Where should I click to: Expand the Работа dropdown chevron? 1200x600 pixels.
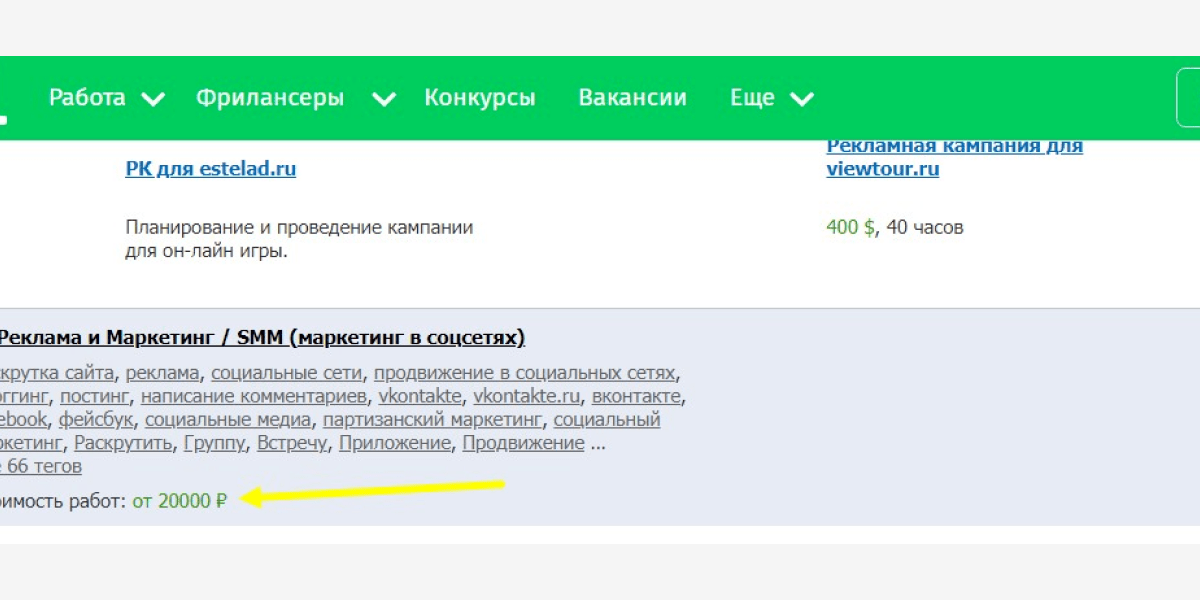click(x=152, y=99)
